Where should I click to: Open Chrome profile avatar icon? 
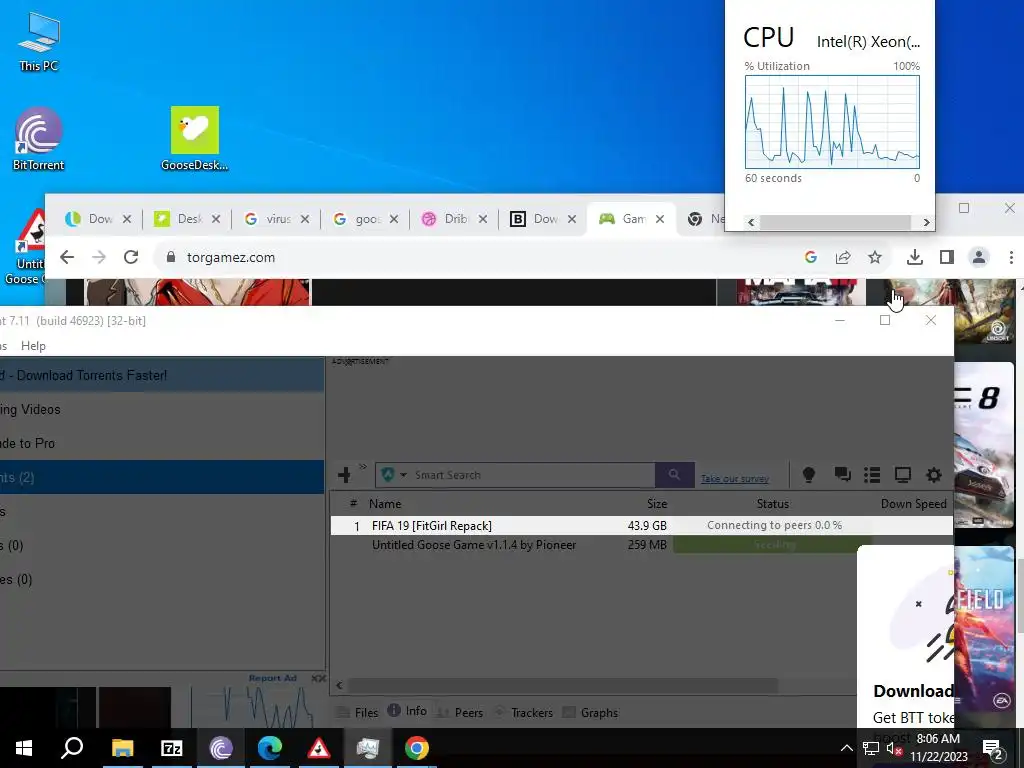click(x=979, y=257)
